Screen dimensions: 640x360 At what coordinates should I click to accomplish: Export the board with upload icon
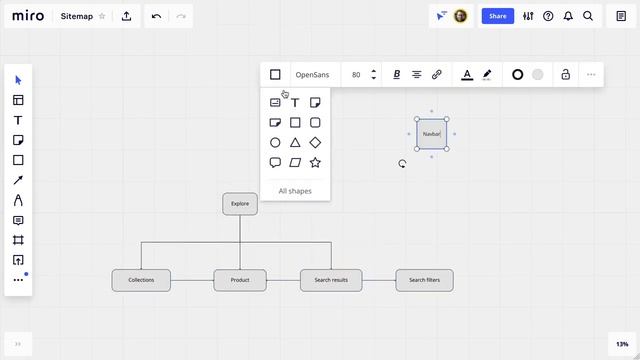pos(127,16)
